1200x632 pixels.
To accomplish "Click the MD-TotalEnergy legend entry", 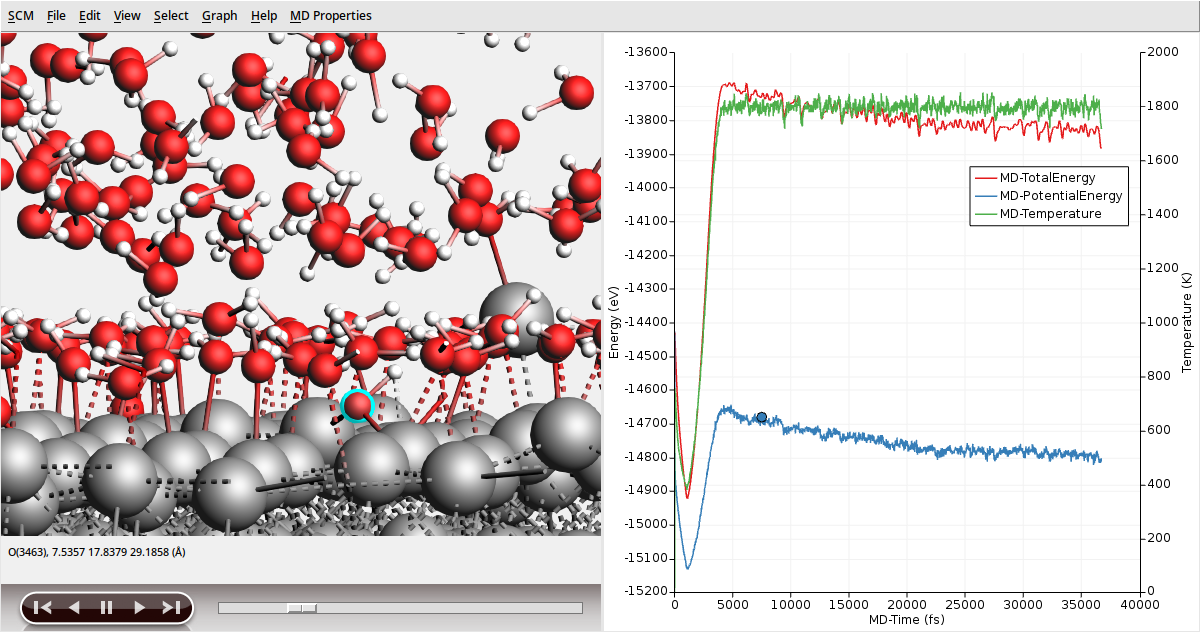I will click(x=1047, y=178).
